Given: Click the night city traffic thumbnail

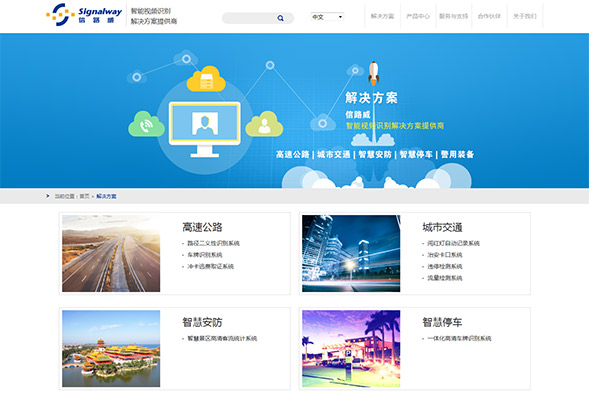Looking at the screenshot, I should 351,253.
